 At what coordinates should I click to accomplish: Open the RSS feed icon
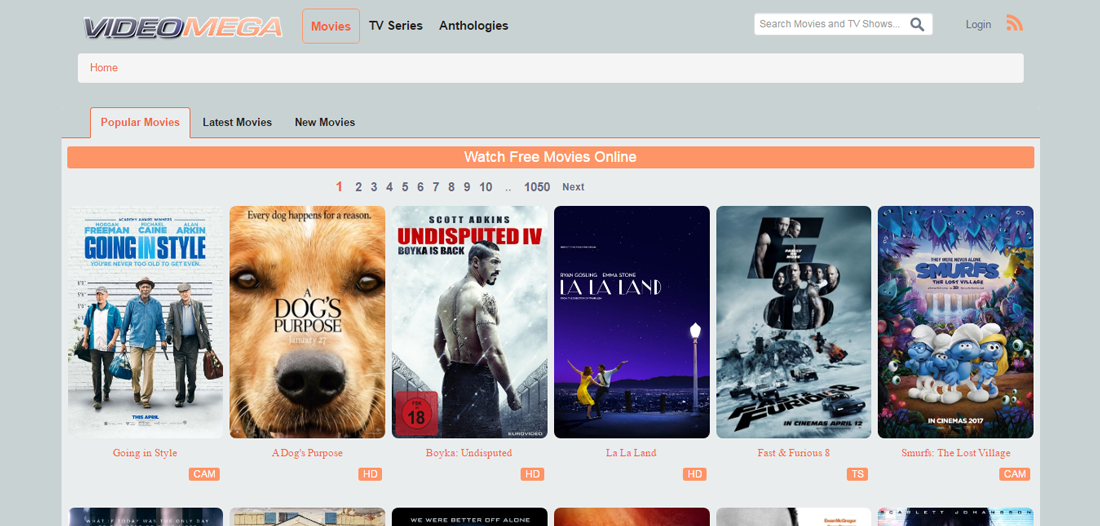[x=1014, y=23]
